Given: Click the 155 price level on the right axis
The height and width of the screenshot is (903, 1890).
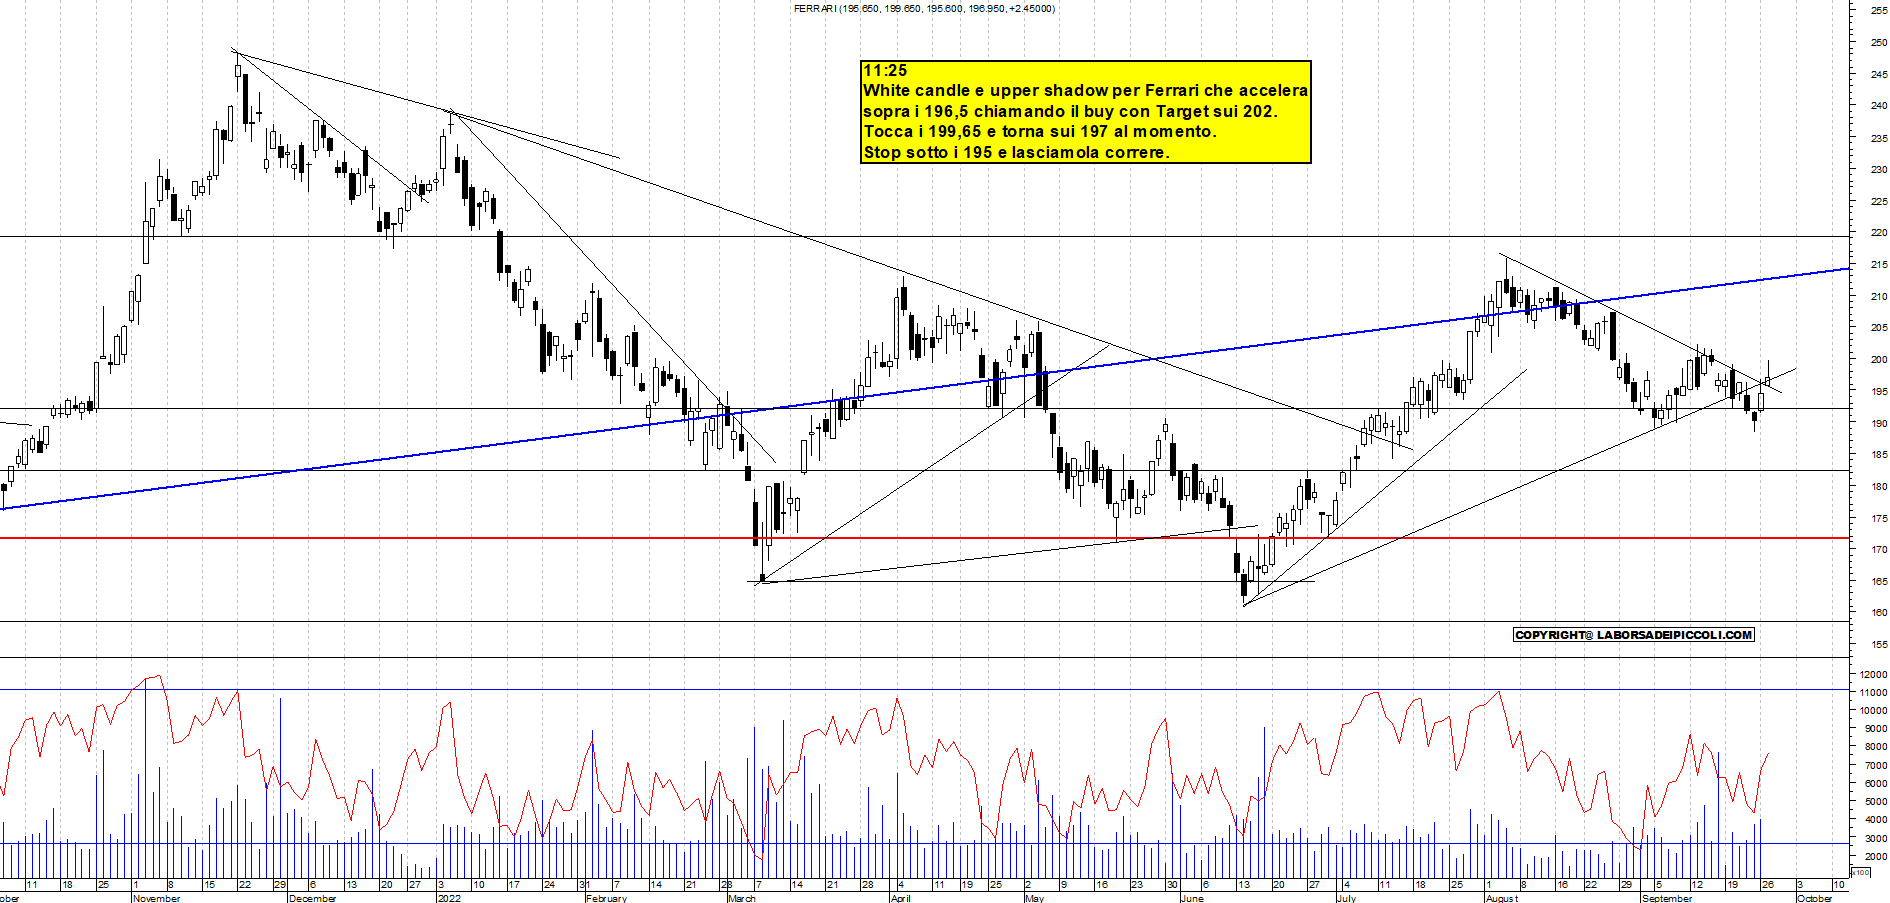Looking at the screenshot, I should (x=1878, y=644).
